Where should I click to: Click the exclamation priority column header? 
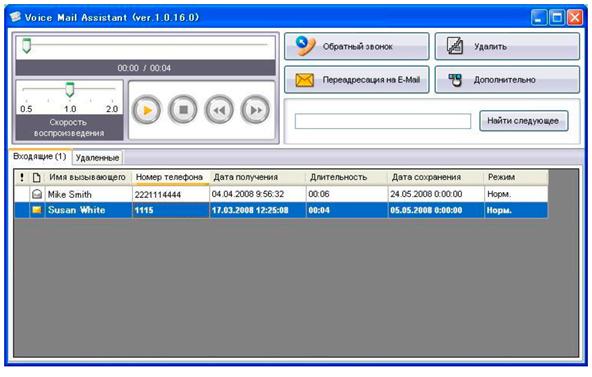point(22,177)
